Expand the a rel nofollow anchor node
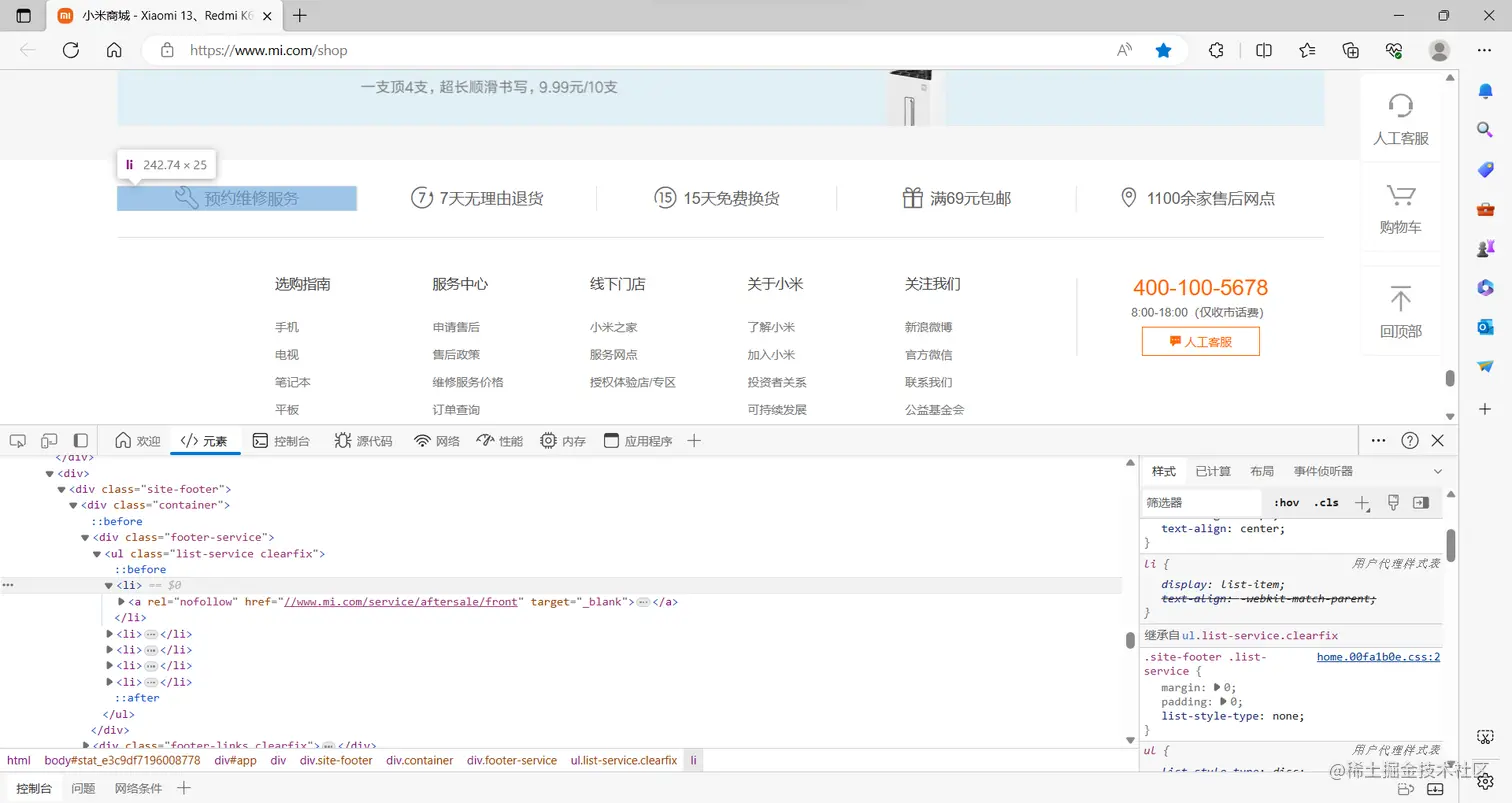 tap(122, 602)
